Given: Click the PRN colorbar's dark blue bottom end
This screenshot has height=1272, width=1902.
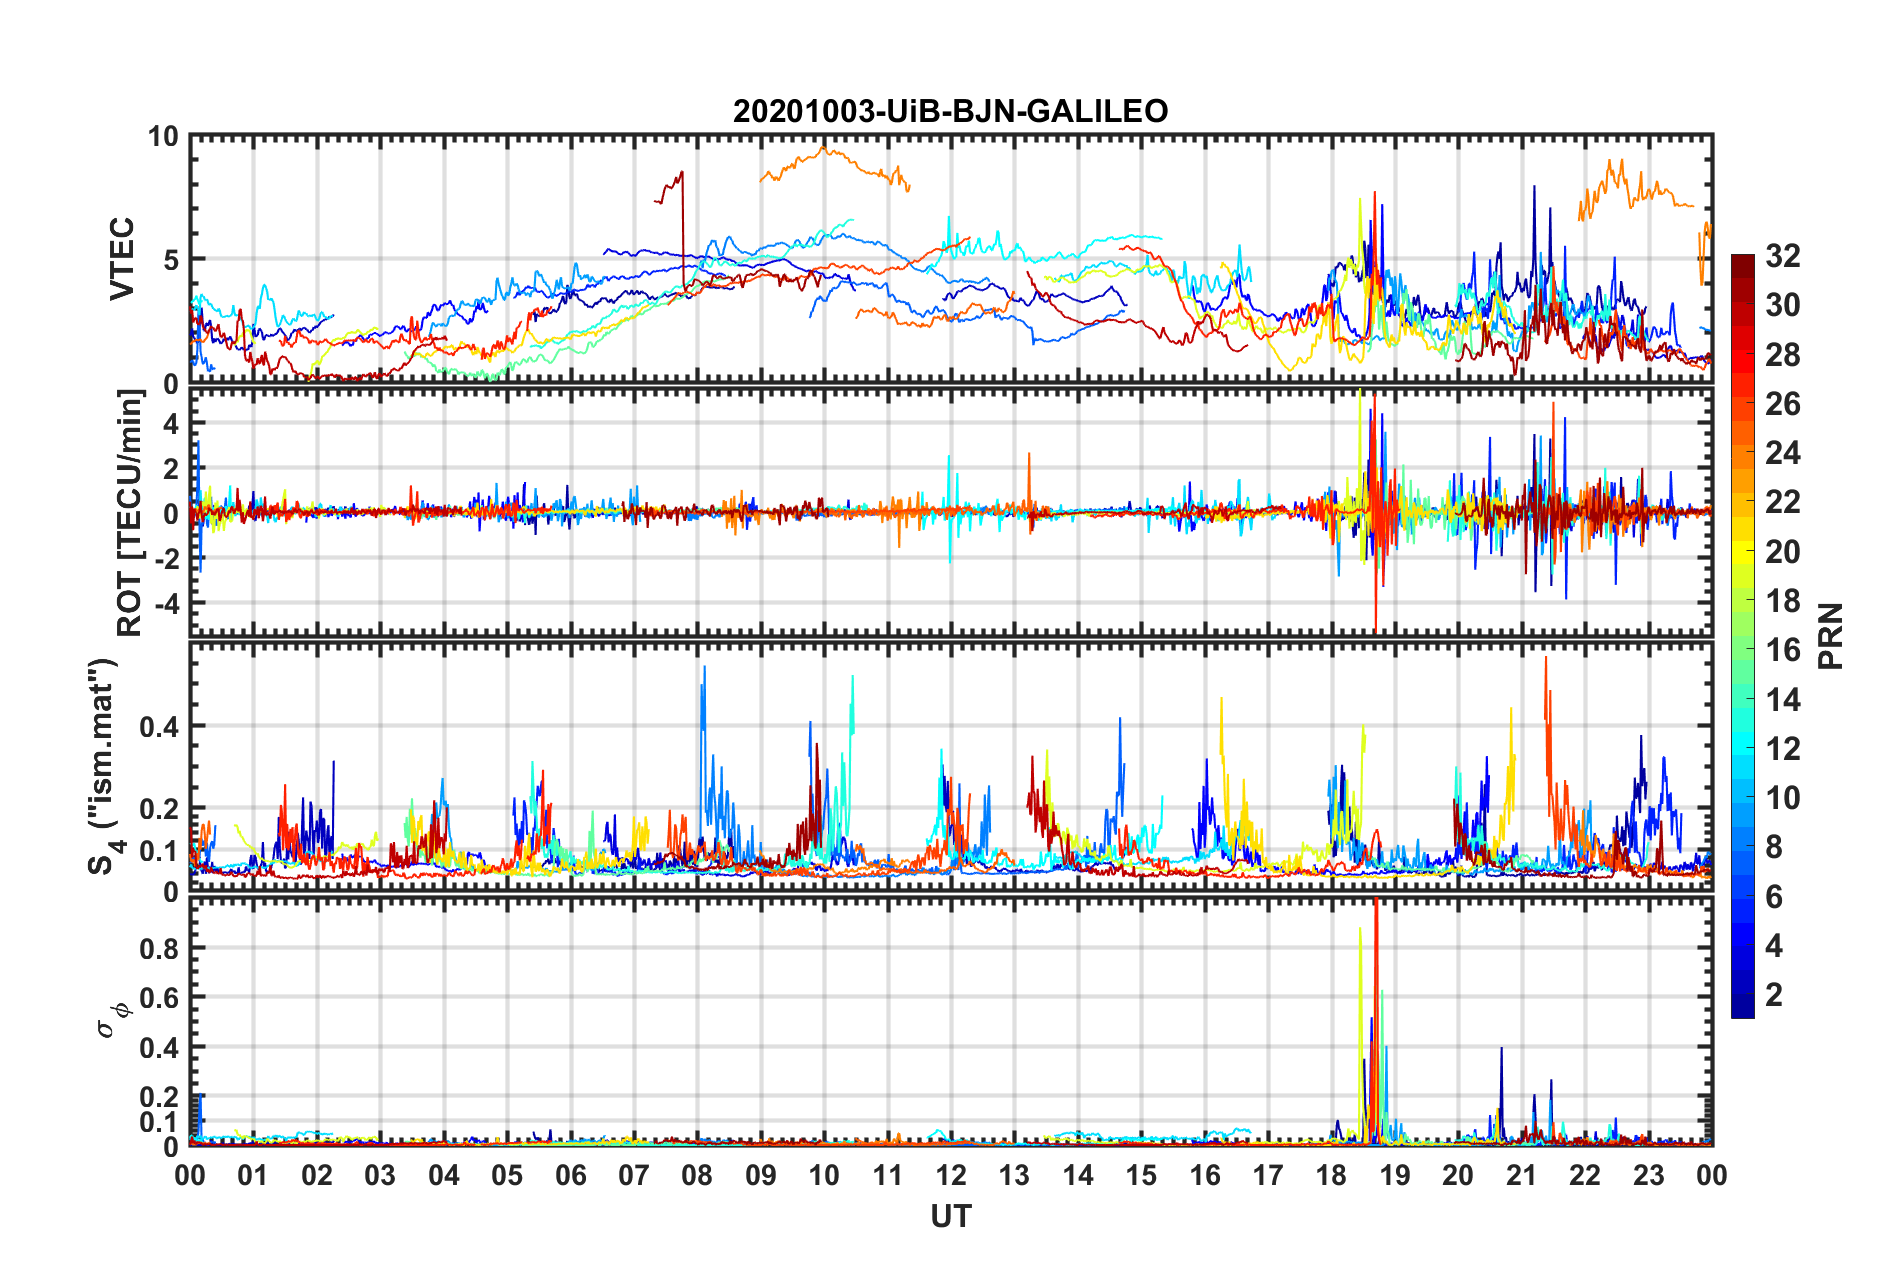Looking at the screenshot, I should [x=1743, y=1008].
